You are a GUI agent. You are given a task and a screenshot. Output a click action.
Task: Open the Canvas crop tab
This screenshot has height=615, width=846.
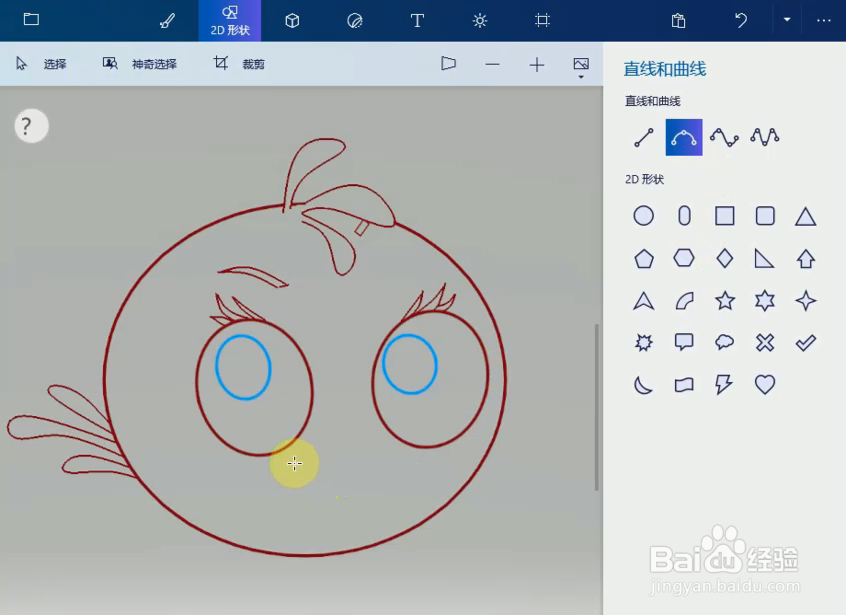(542, 20)
